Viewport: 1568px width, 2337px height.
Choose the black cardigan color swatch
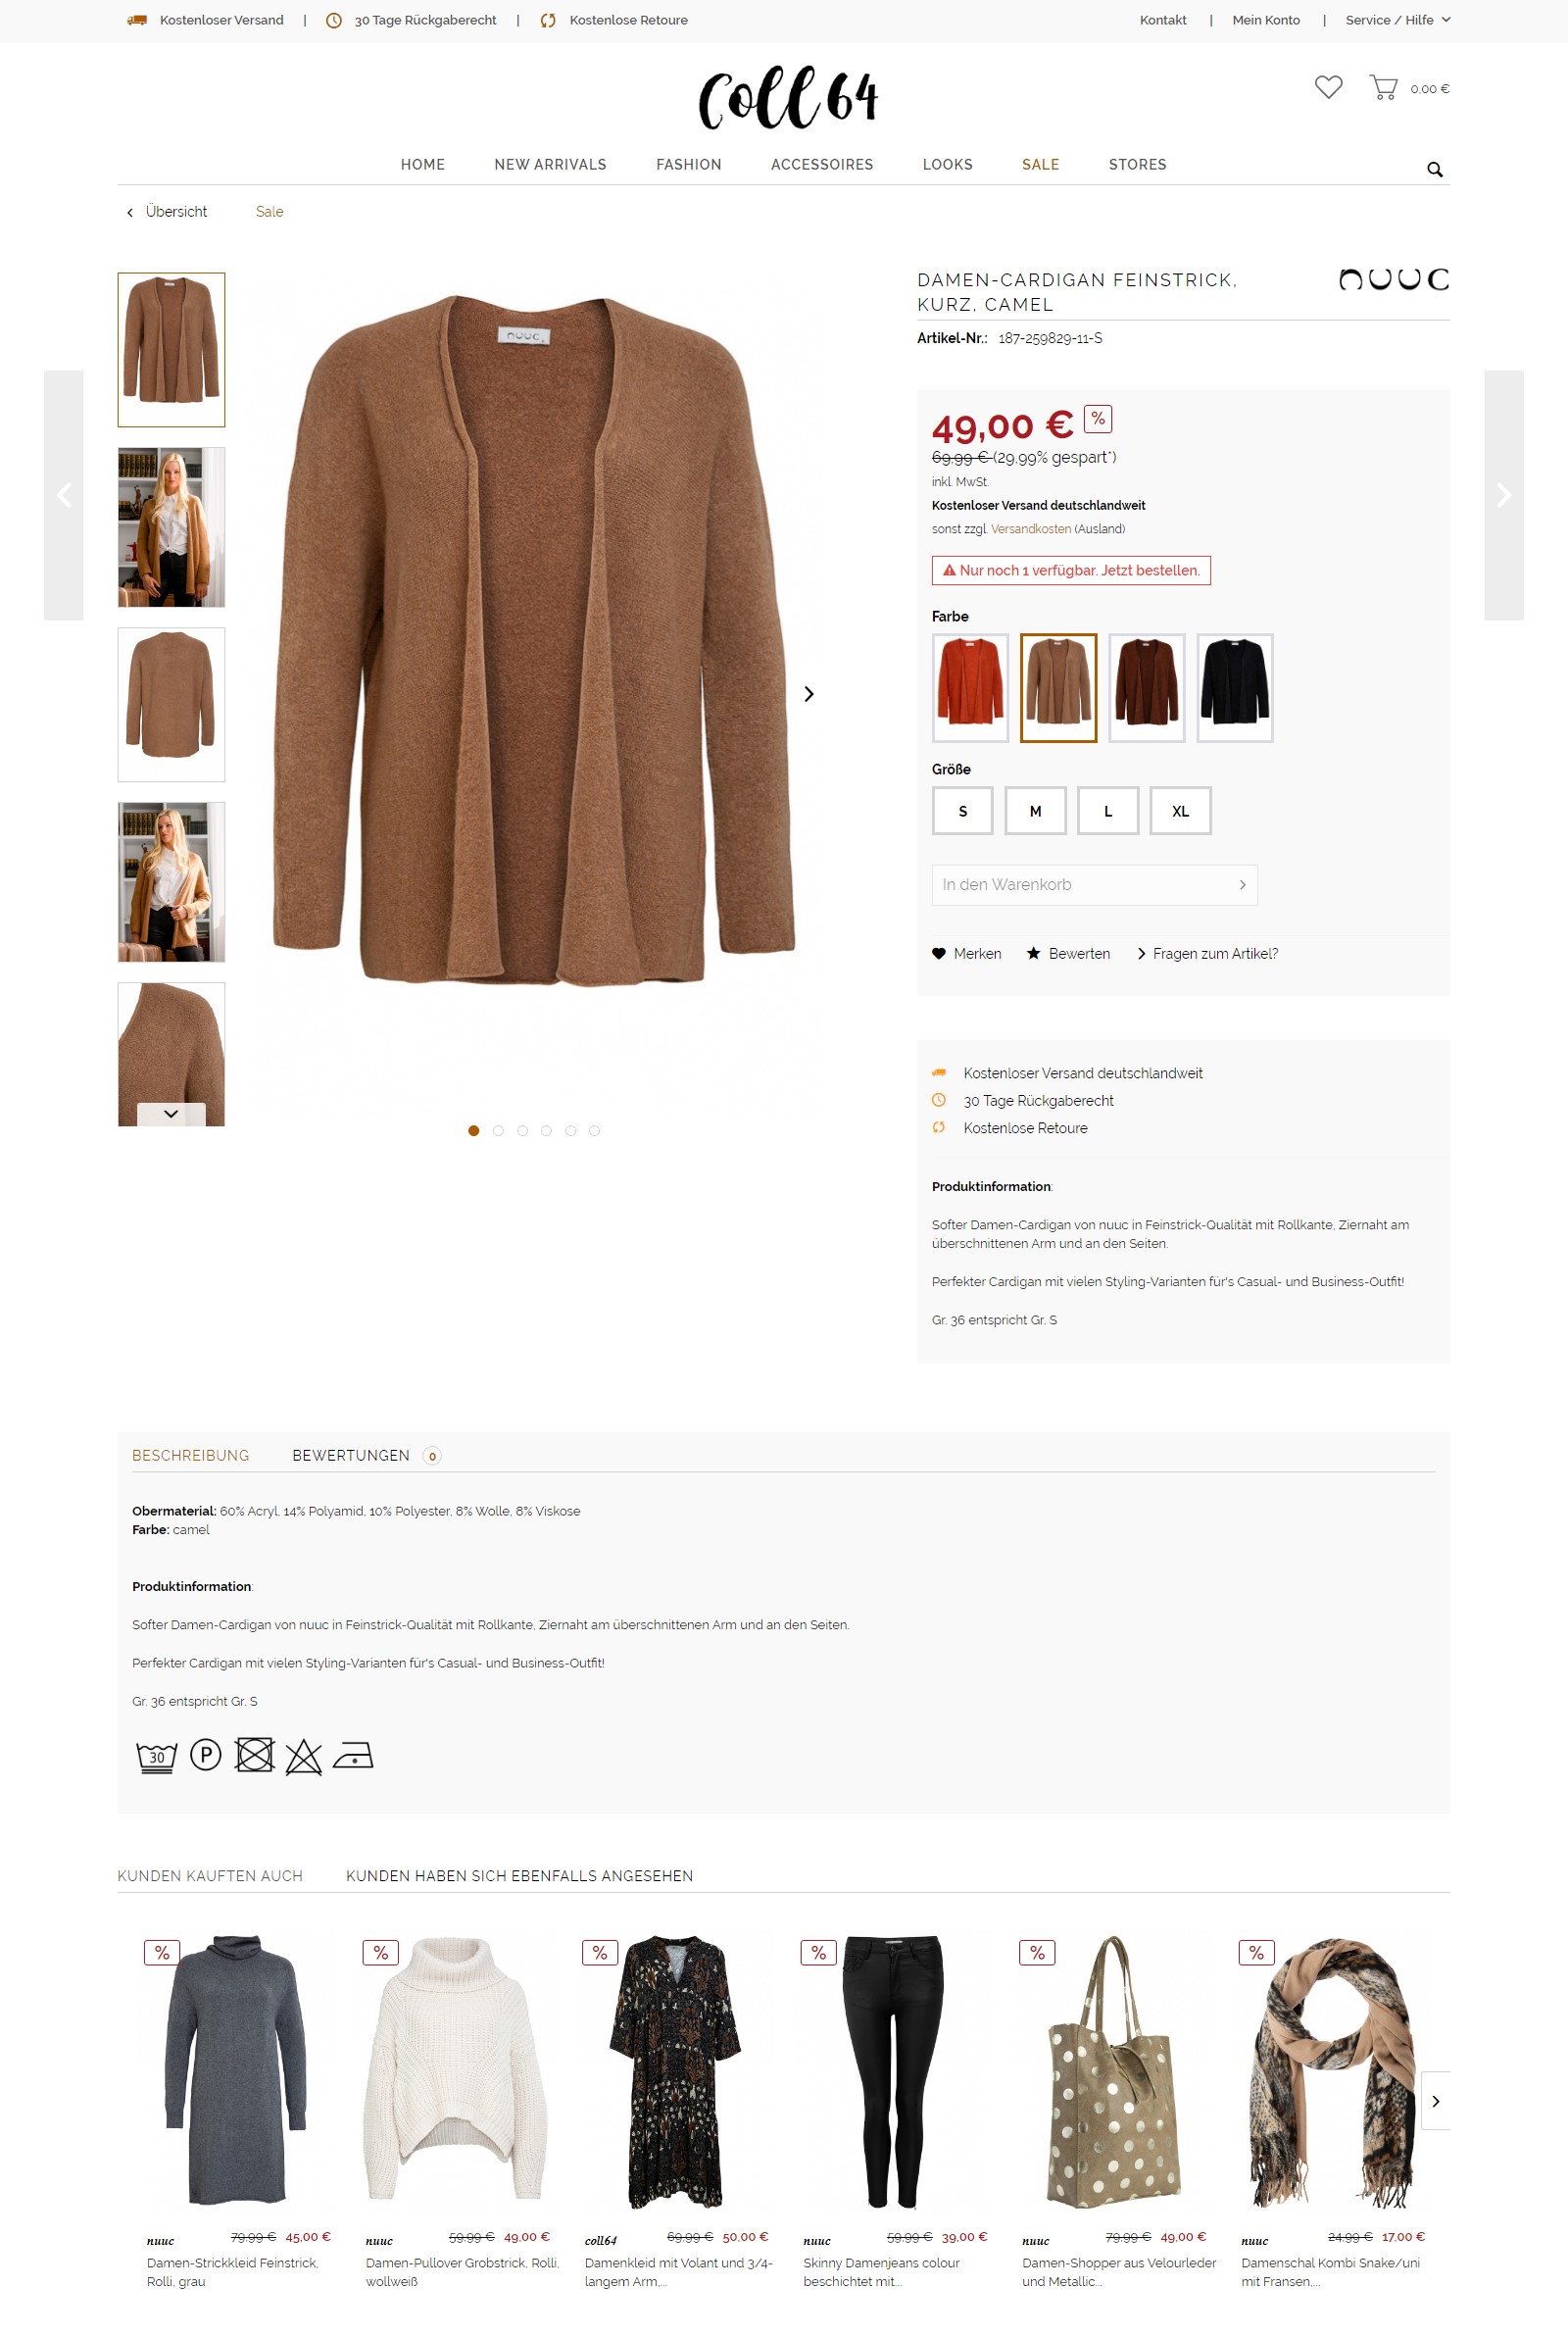point(1234,688)
